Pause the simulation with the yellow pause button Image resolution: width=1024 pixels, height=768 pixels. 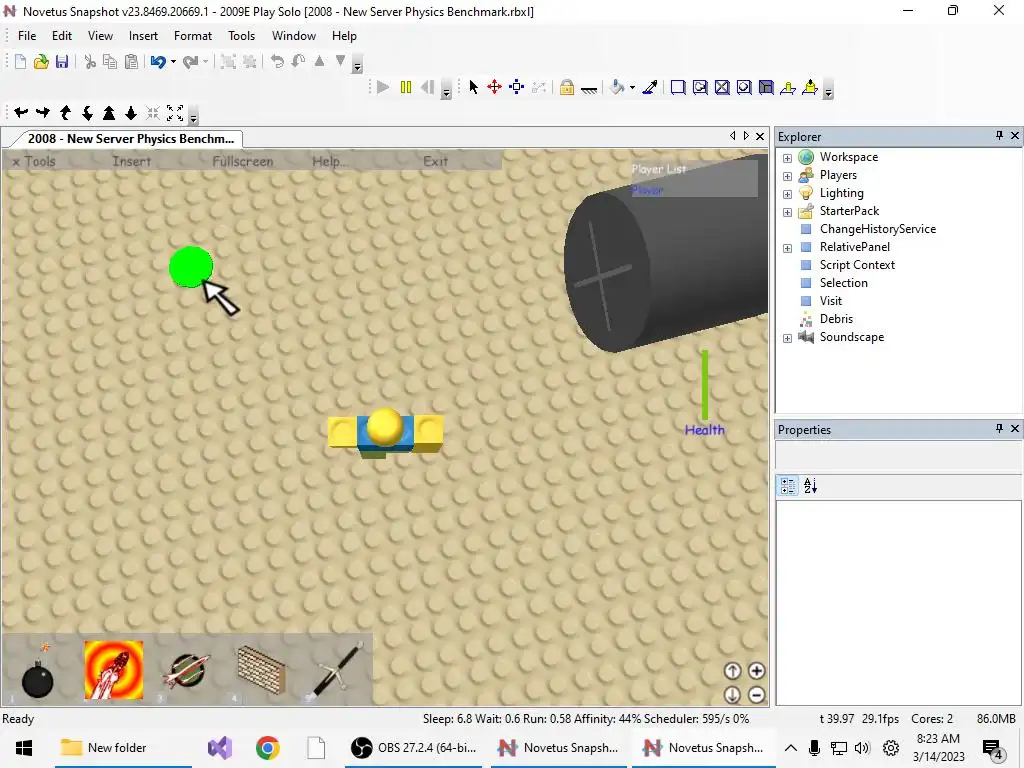coord(406,87)
